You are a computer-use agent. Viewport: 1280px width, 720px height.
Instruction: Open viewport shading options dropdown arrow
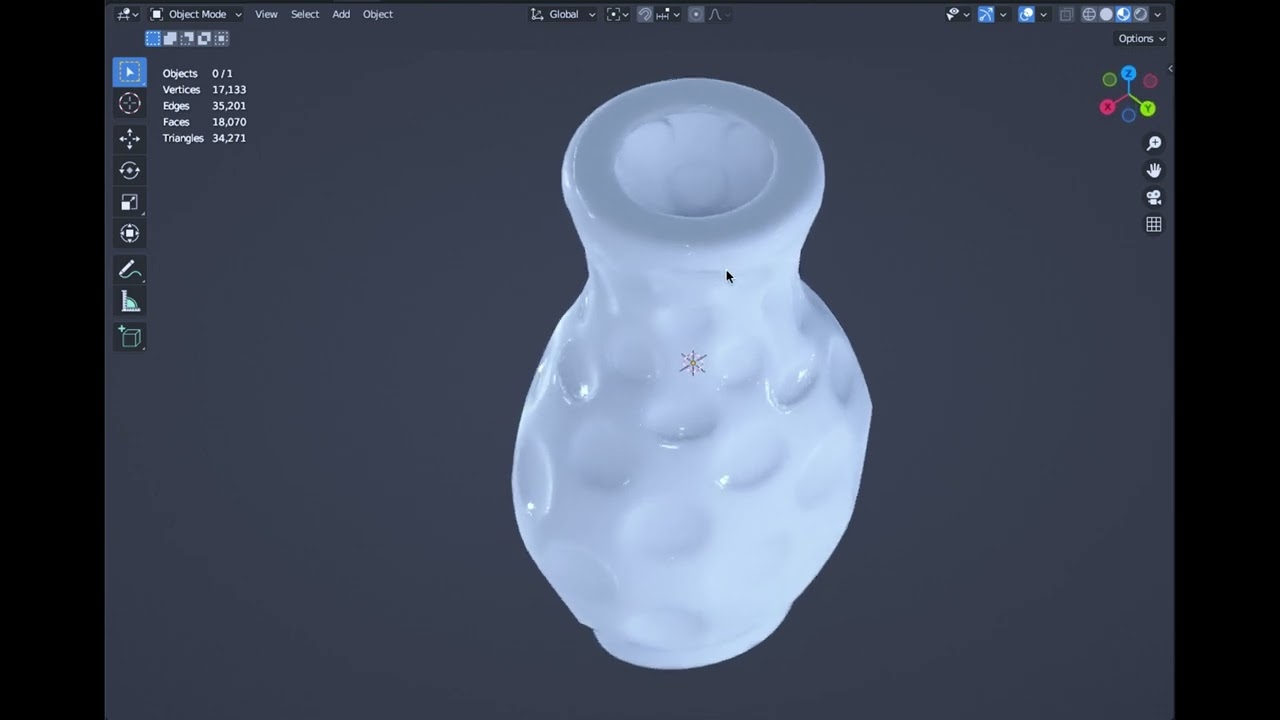tap(1157, 14)
